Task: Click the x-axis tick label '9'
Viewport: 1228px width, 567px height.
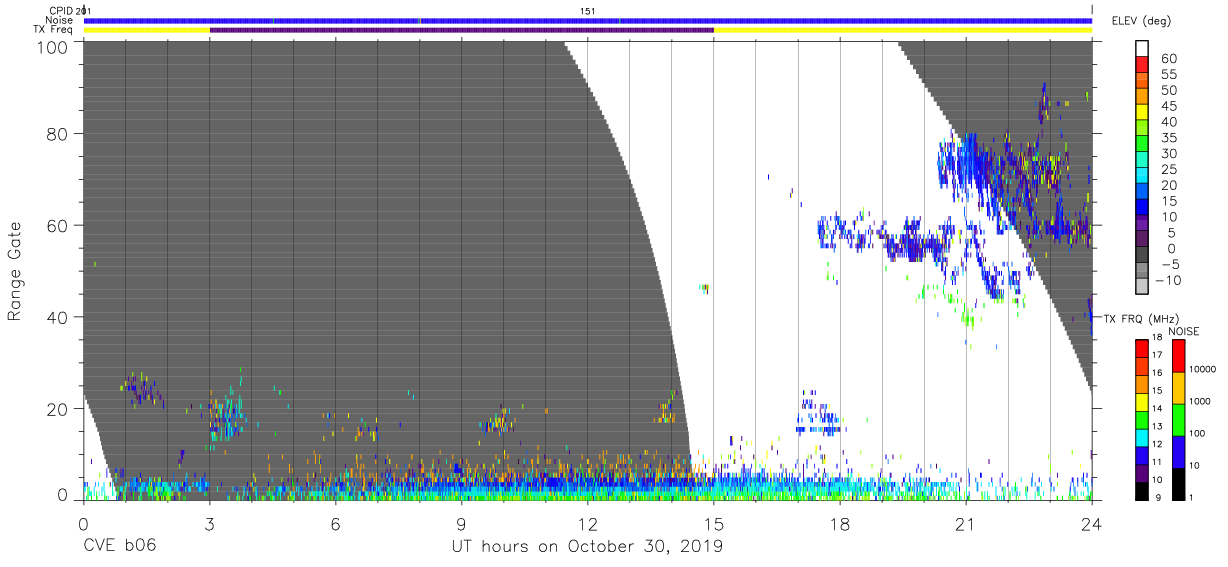Action: (461, 523)
